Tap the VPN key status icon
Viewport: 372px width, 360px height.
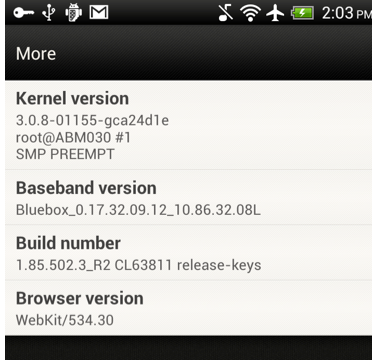point(24,13)
